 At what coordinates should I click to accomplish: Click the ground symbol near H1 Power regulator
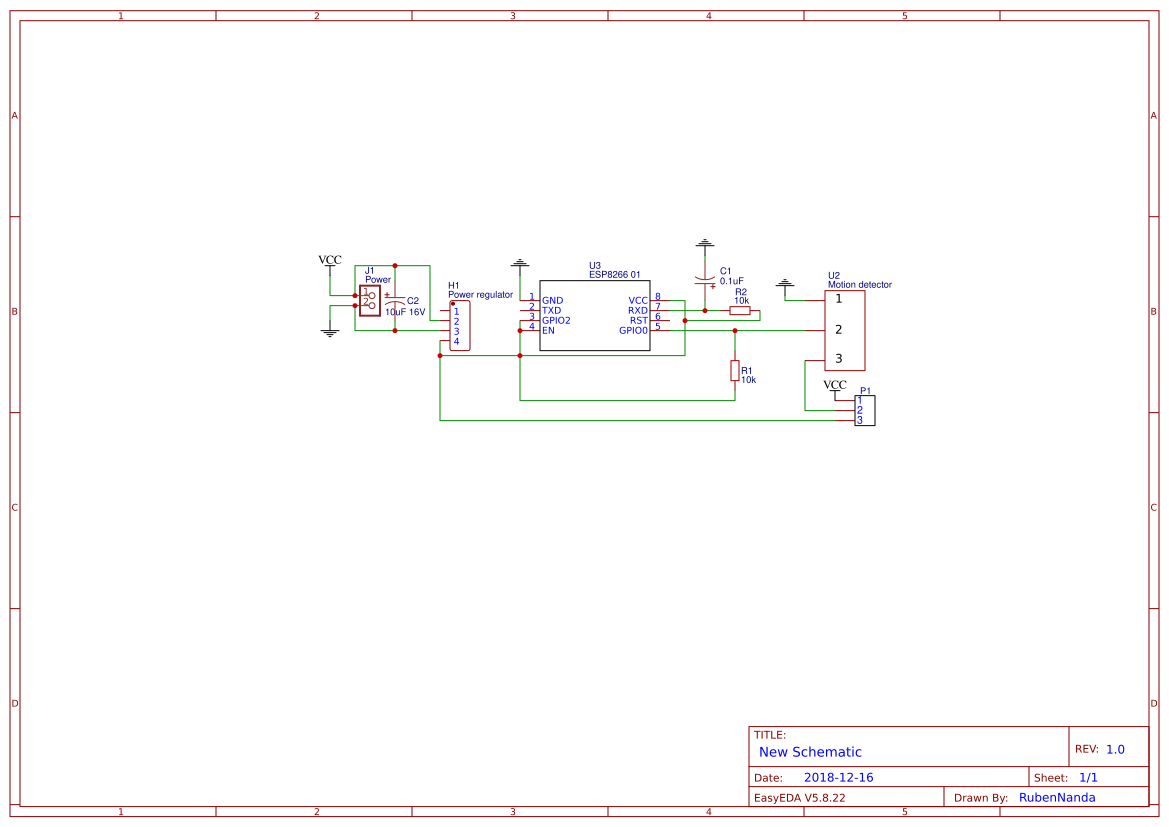[519, 263]
